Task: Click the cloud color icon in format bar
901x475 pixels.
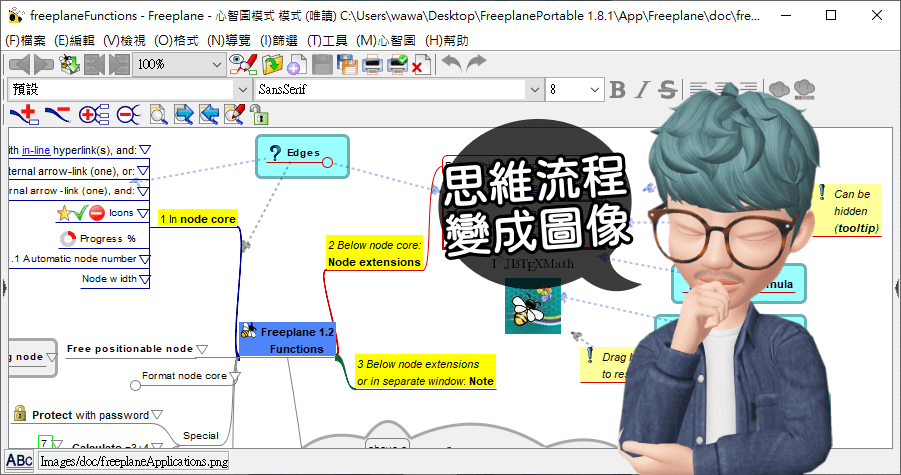Action: [804, 89]
